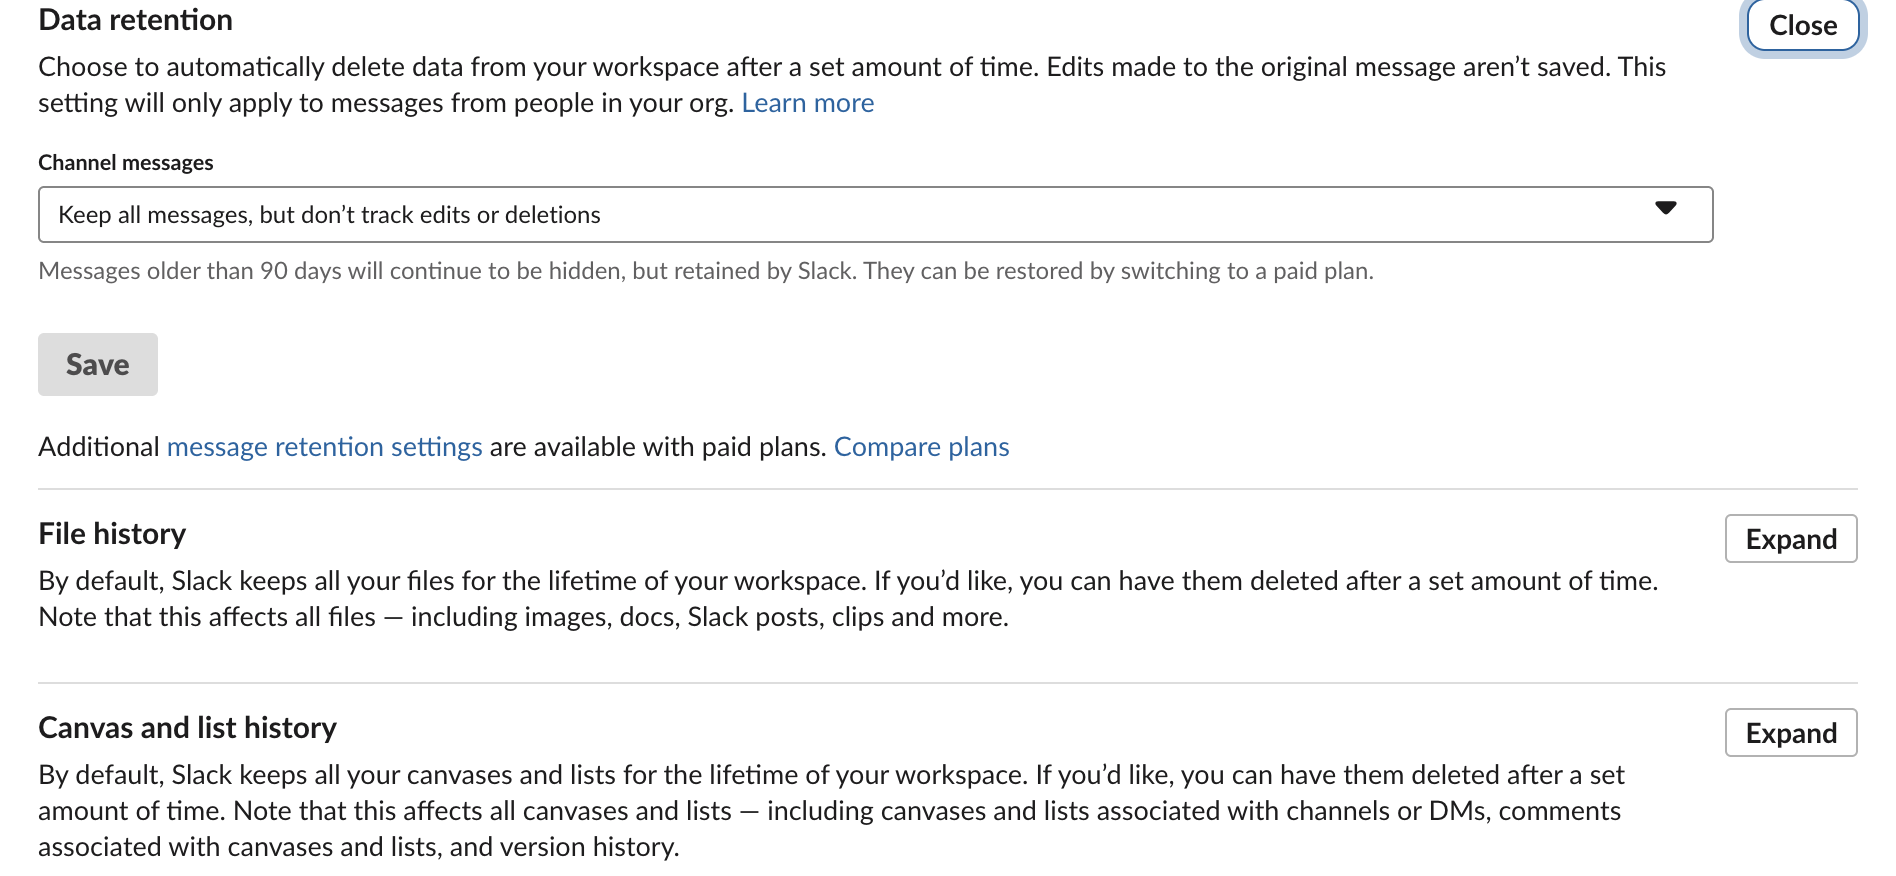The height and width of the screenshot is (876, 1896).
Task: Click the Canvas and list history heading
Action: [188, 728]
